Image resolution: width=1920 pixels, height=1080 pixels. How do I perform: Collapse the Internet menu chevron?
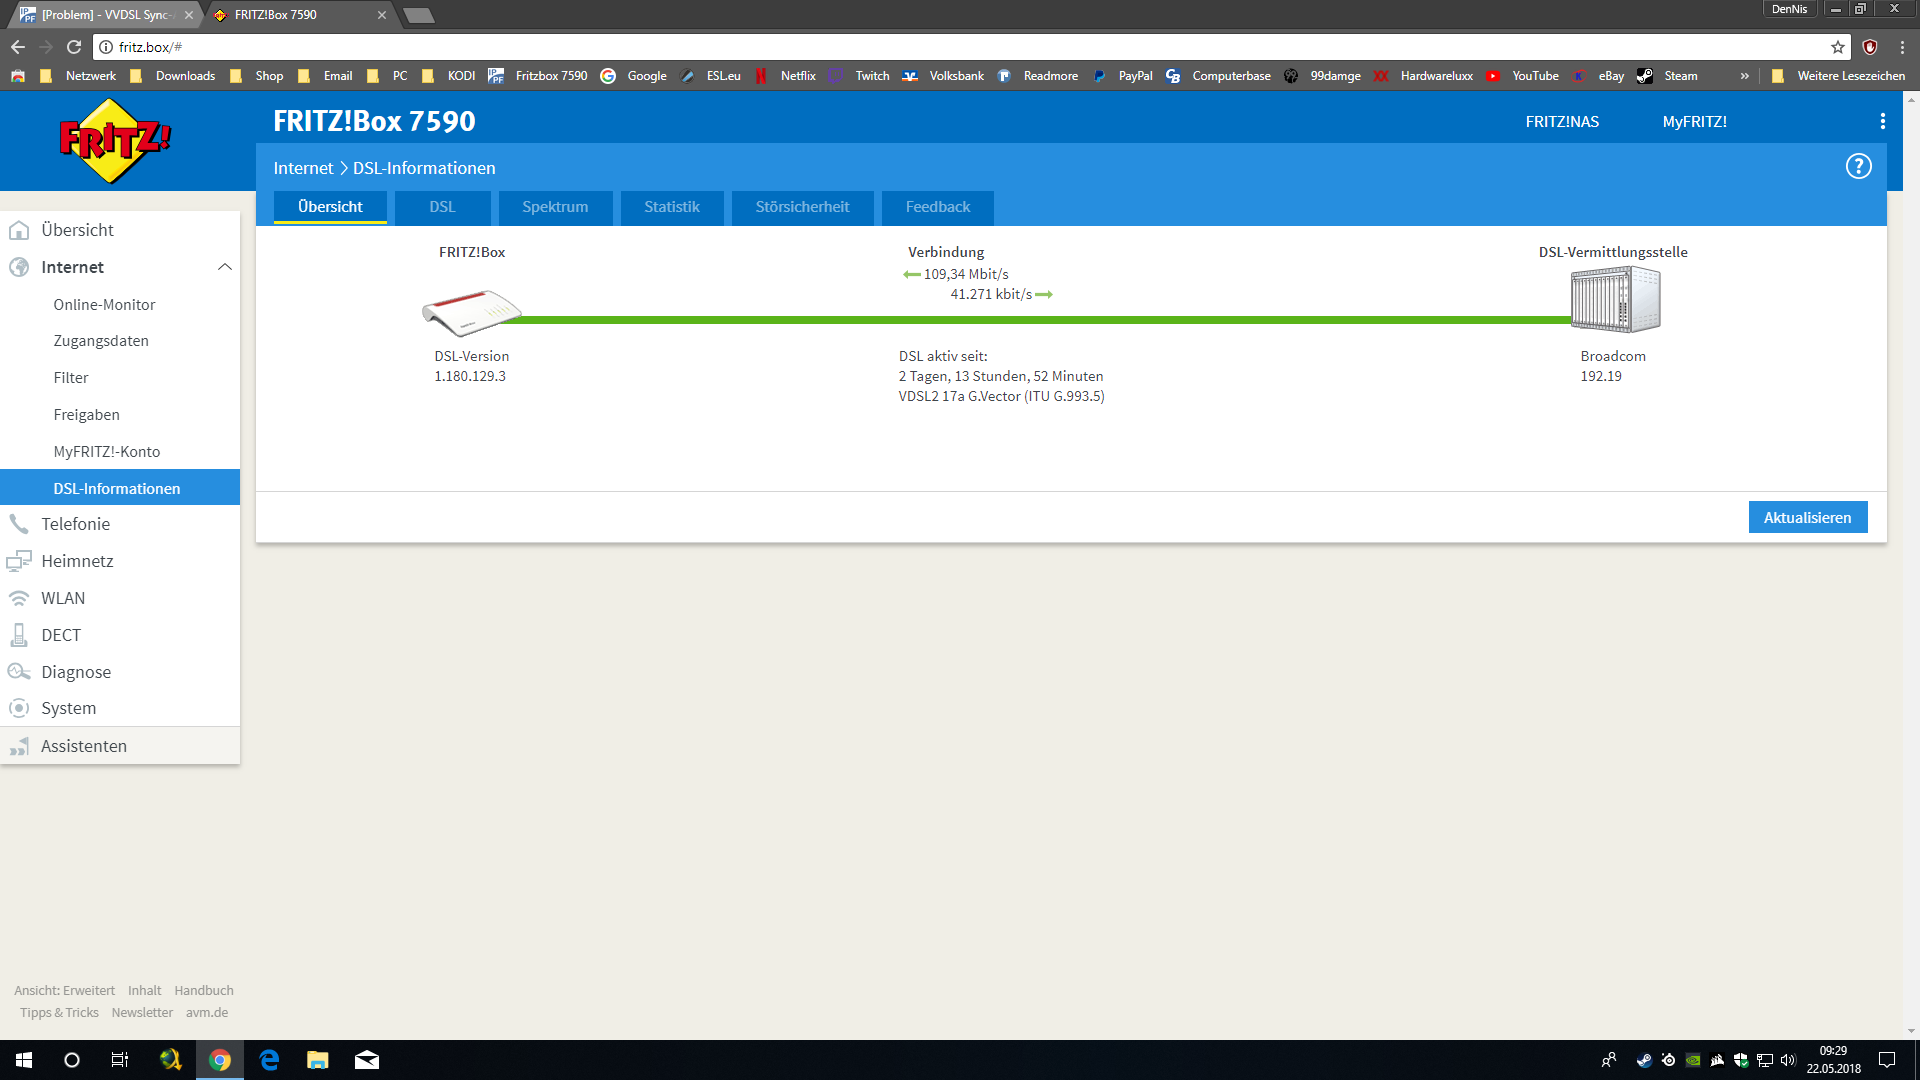[224, 267]
